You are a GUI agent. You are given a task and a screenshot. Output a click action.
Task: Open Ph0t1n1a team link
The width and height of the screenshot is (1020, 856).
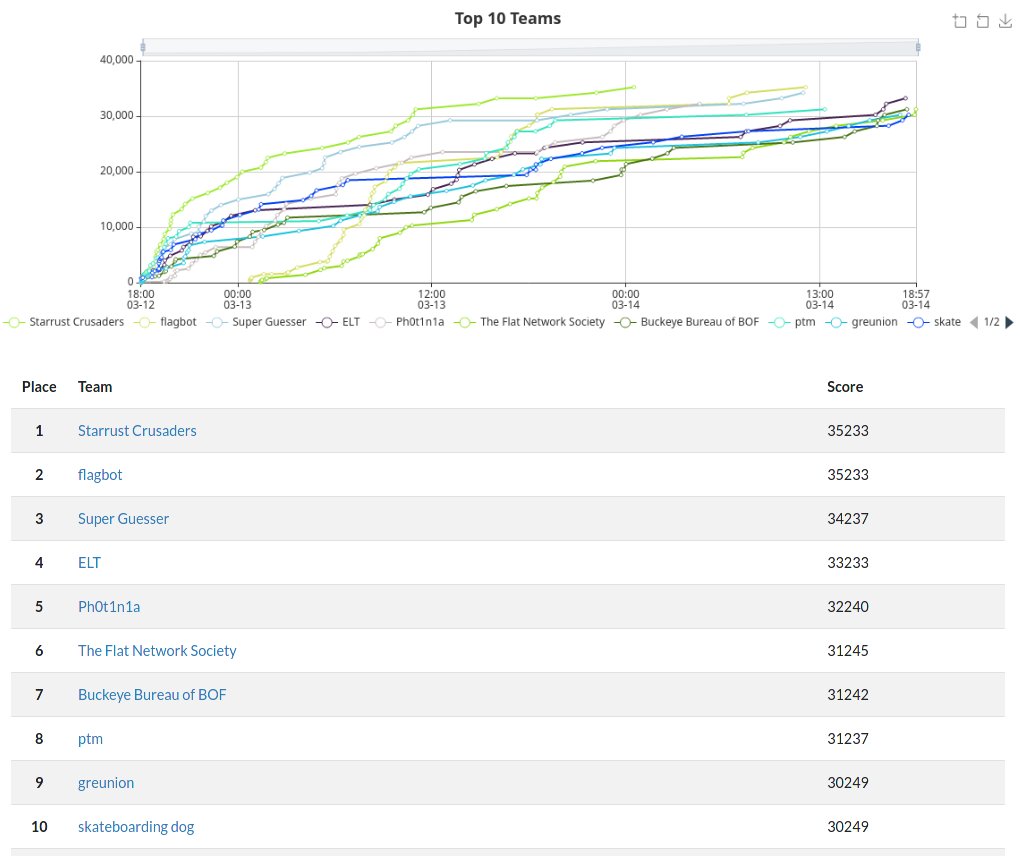coord(109,607)
